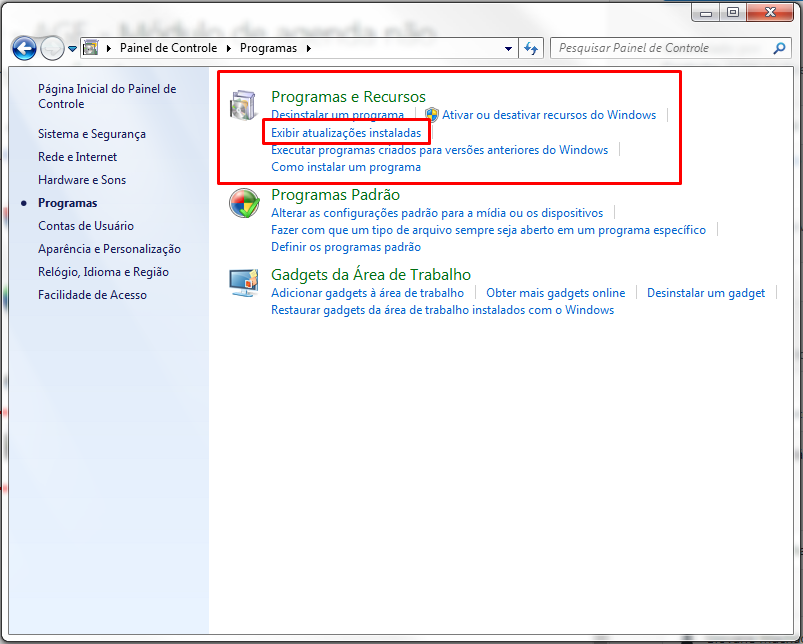Click the Gadgets da Área de Trabalho icon
Image resolution: width=803 pixels, height=644 pixels.
[244, 283]
